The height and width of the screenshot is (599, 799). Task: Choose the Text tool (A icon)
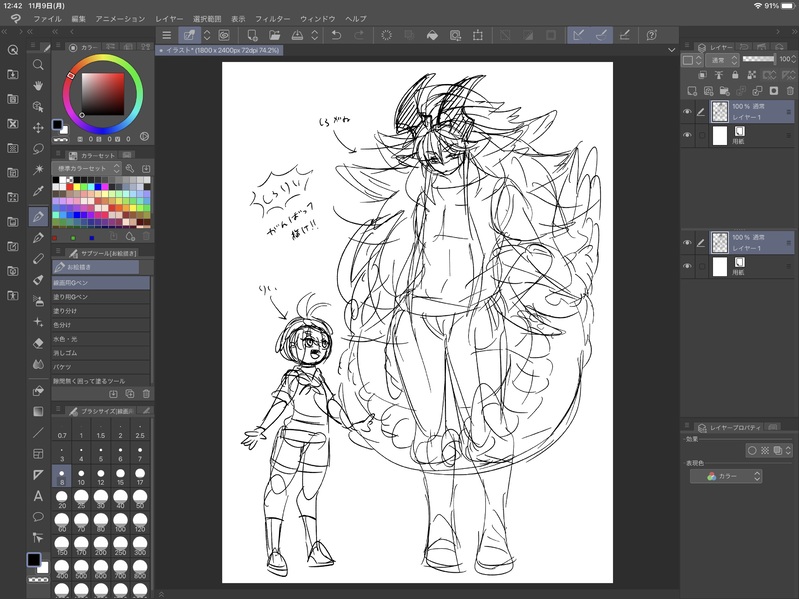coord(38,496)
